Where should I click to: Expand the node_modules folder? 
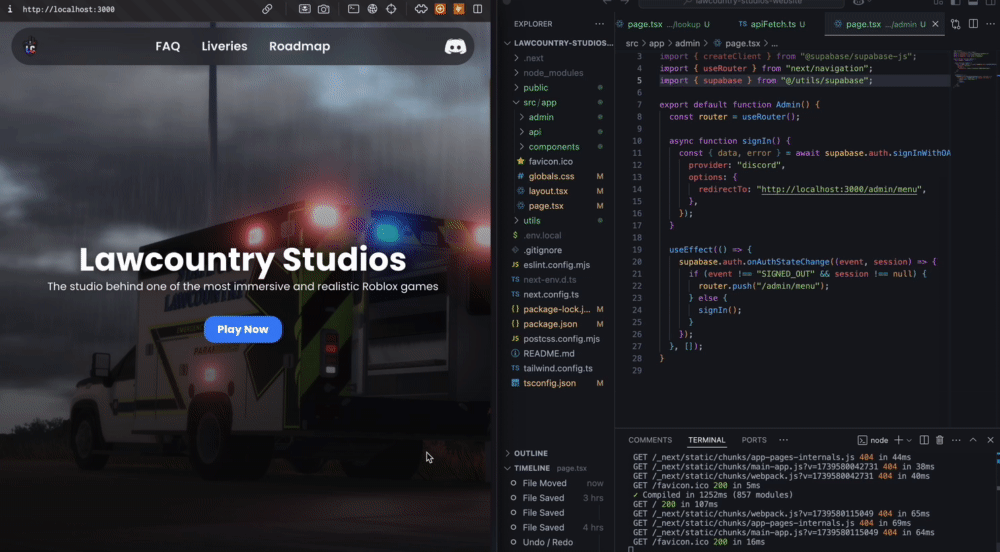coord(517,73)
